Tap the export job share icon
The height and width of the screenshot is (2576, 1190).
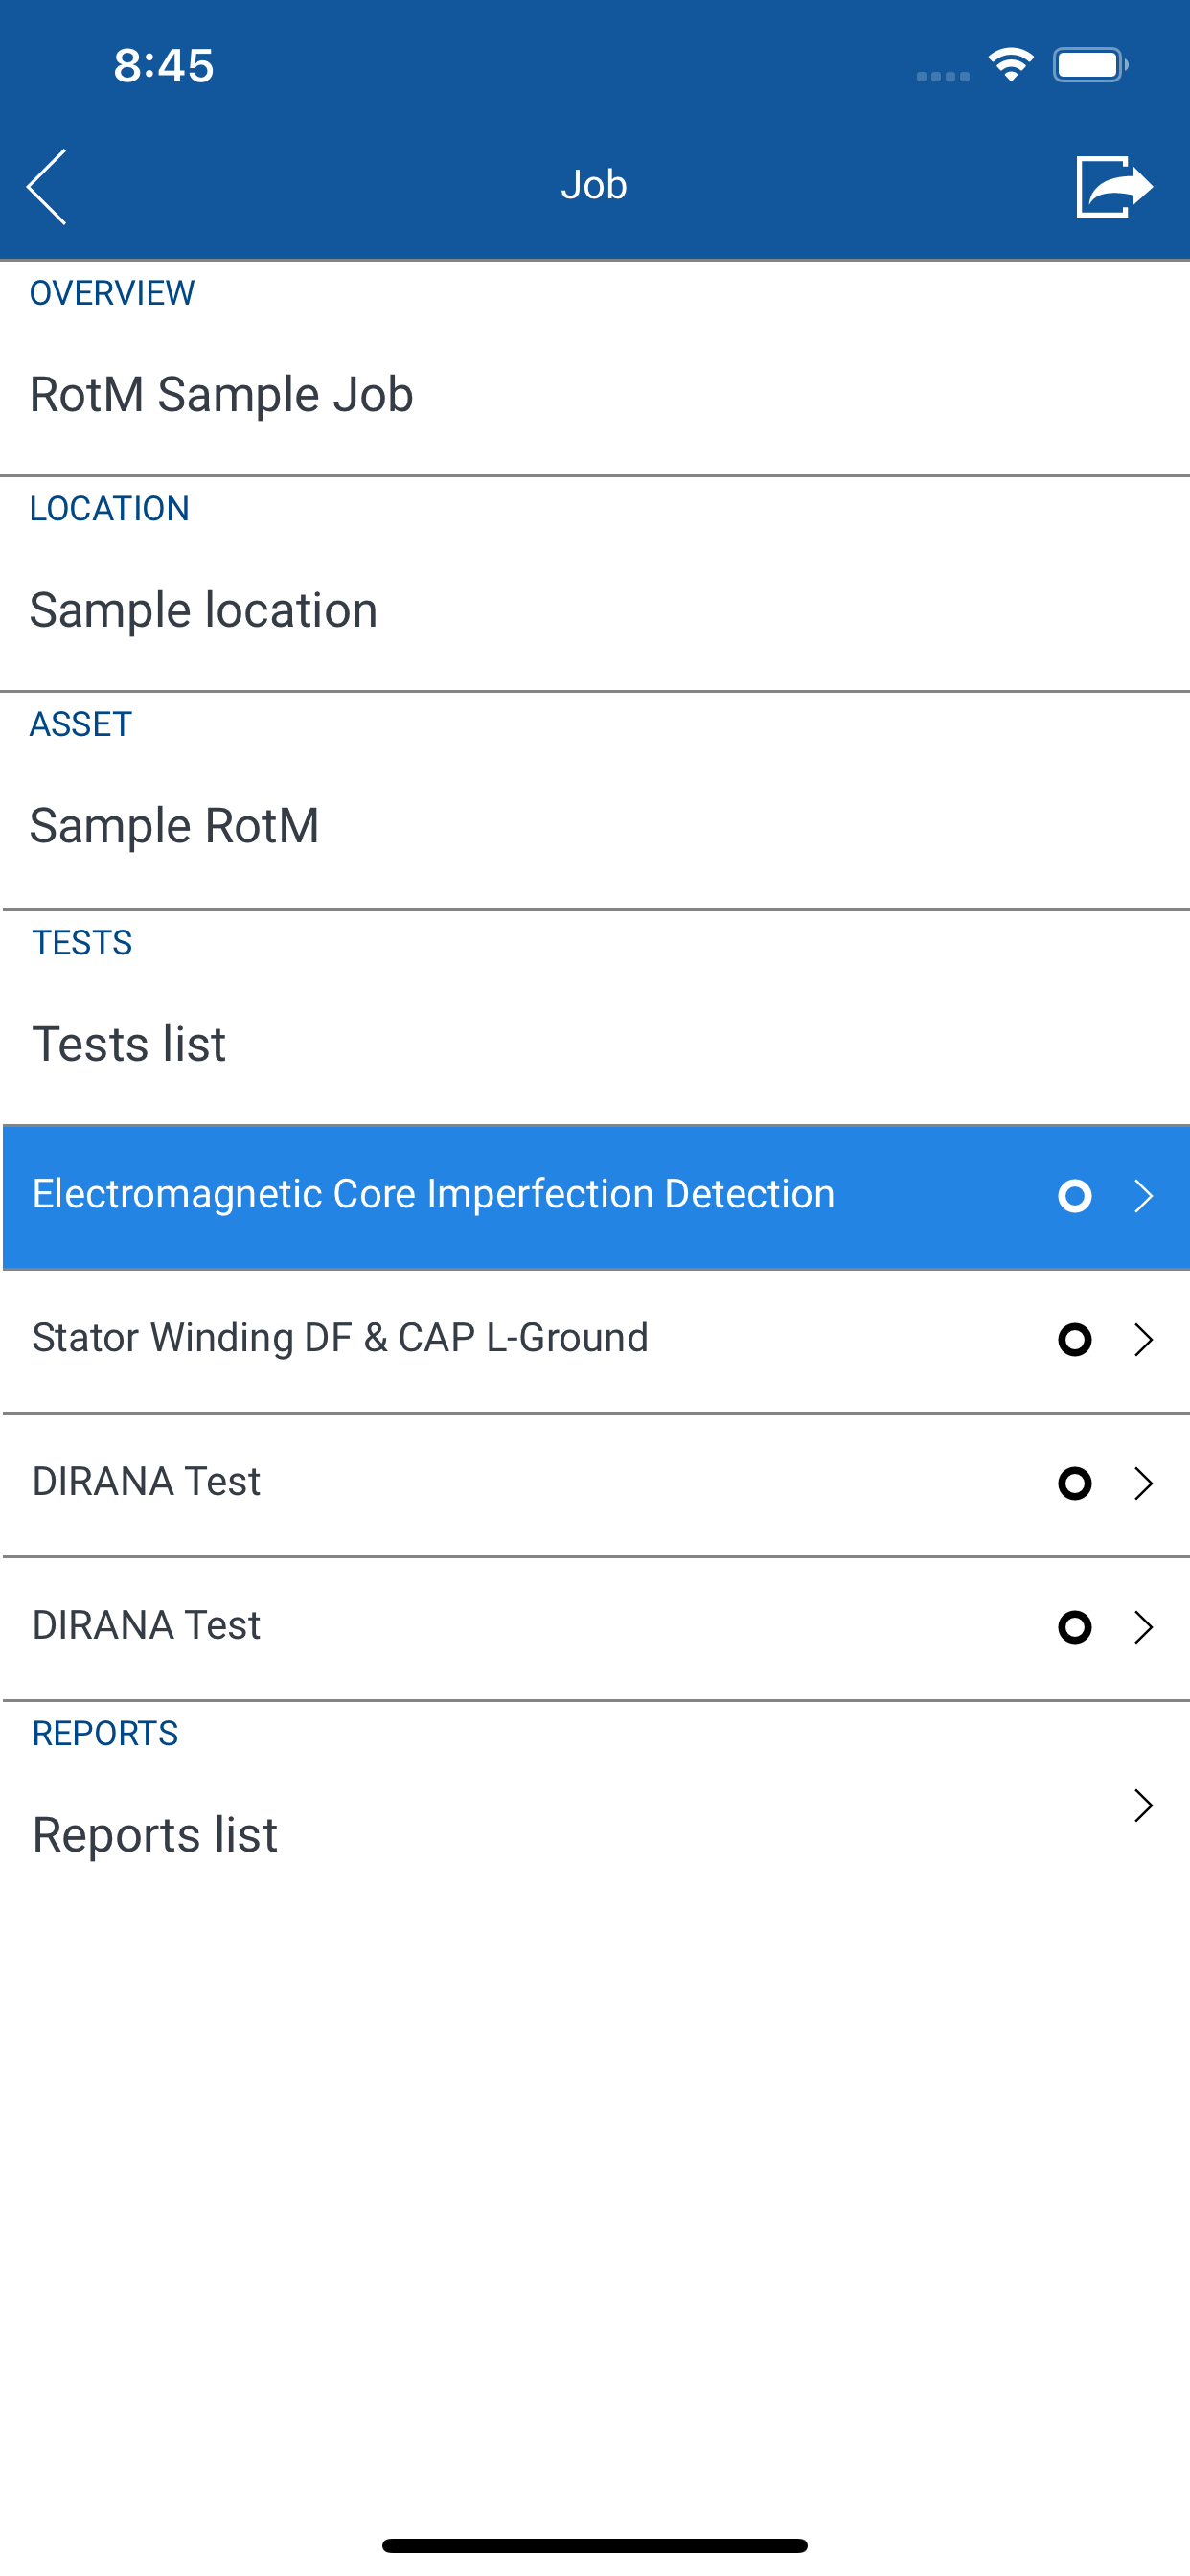click(x=1114, y=187)
